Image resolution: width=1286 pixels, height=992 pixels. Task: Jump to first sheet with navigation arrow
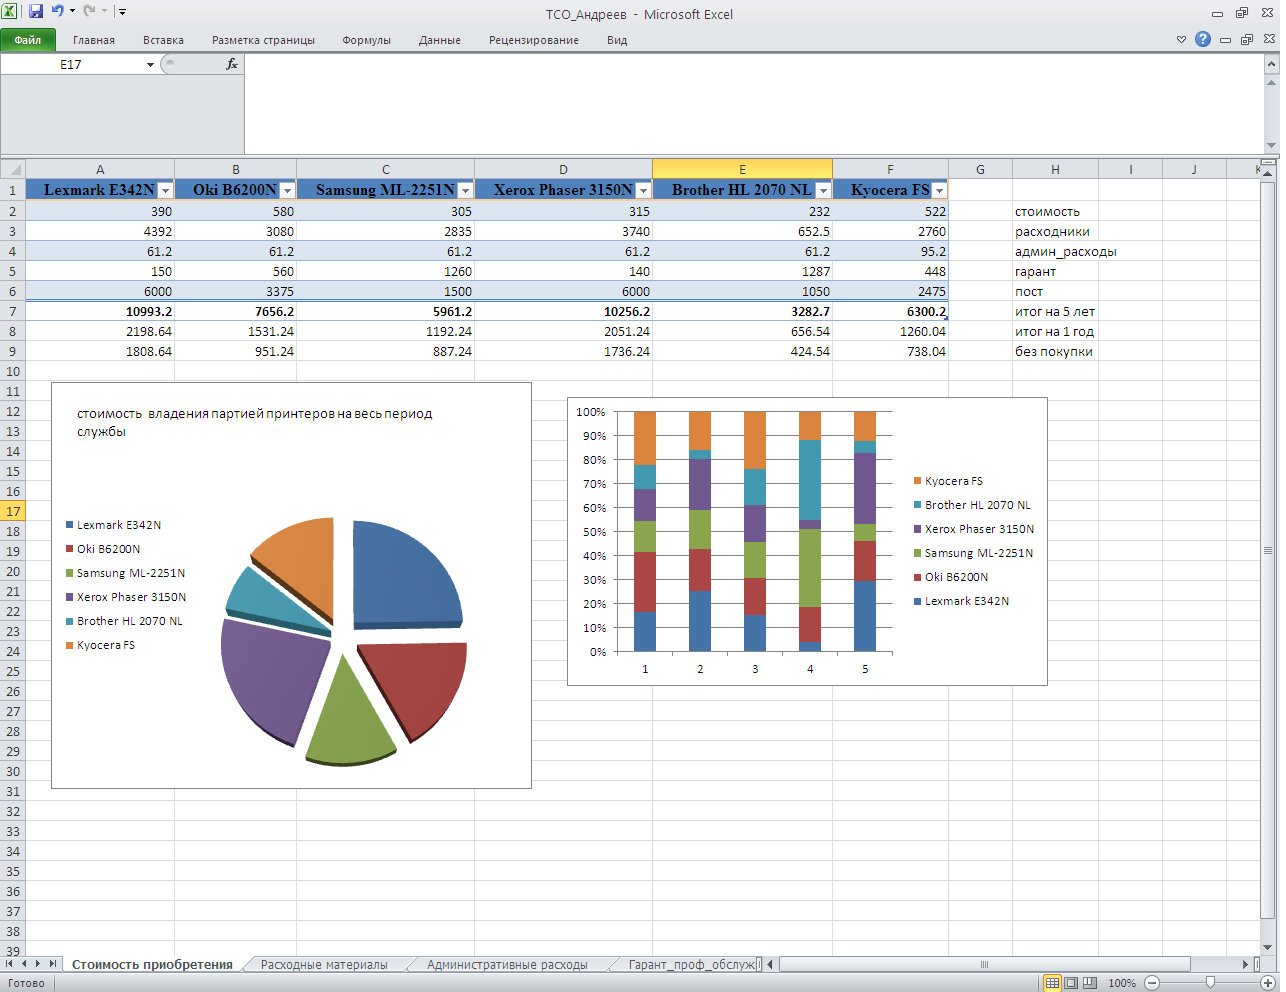[10, 964]
